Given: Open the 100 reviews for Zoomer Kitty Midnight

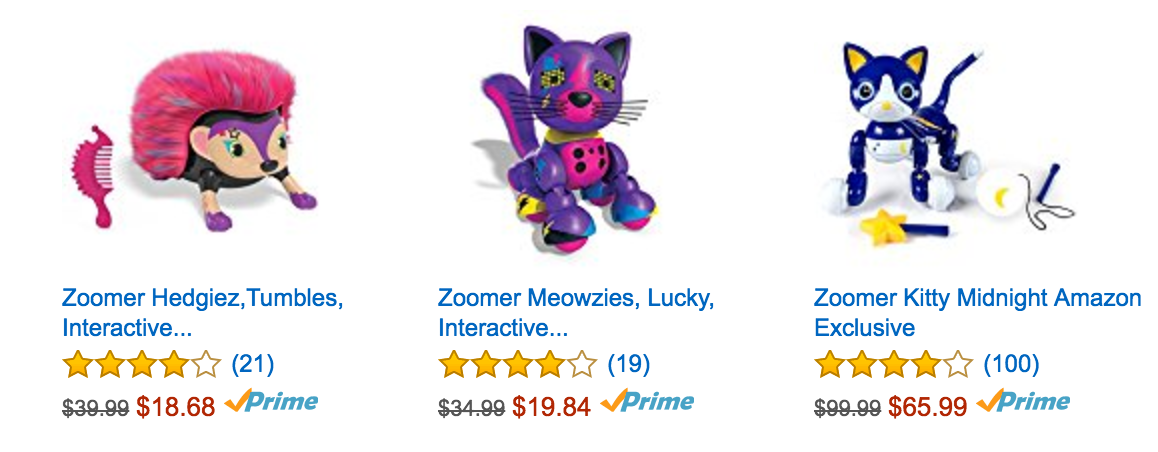Looking at the screenshot, I should coord(1011,364).
